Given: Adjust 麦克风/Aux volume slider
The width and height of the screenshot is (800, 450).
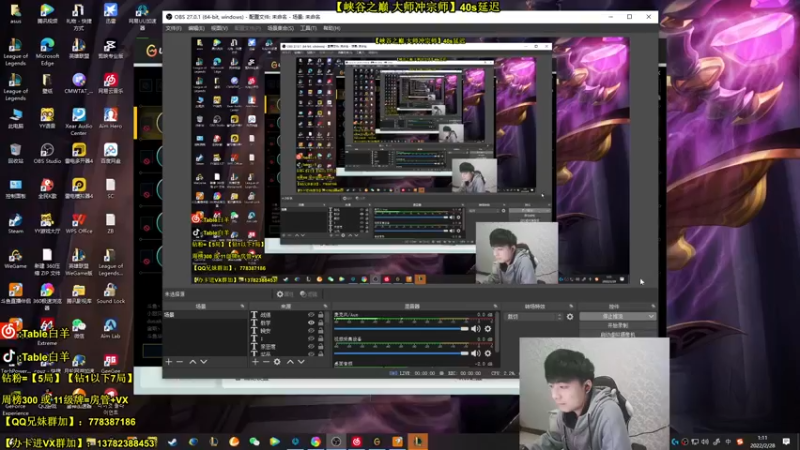Looking at the screenshot, I should pyautogui.click(x=401, y=329).
